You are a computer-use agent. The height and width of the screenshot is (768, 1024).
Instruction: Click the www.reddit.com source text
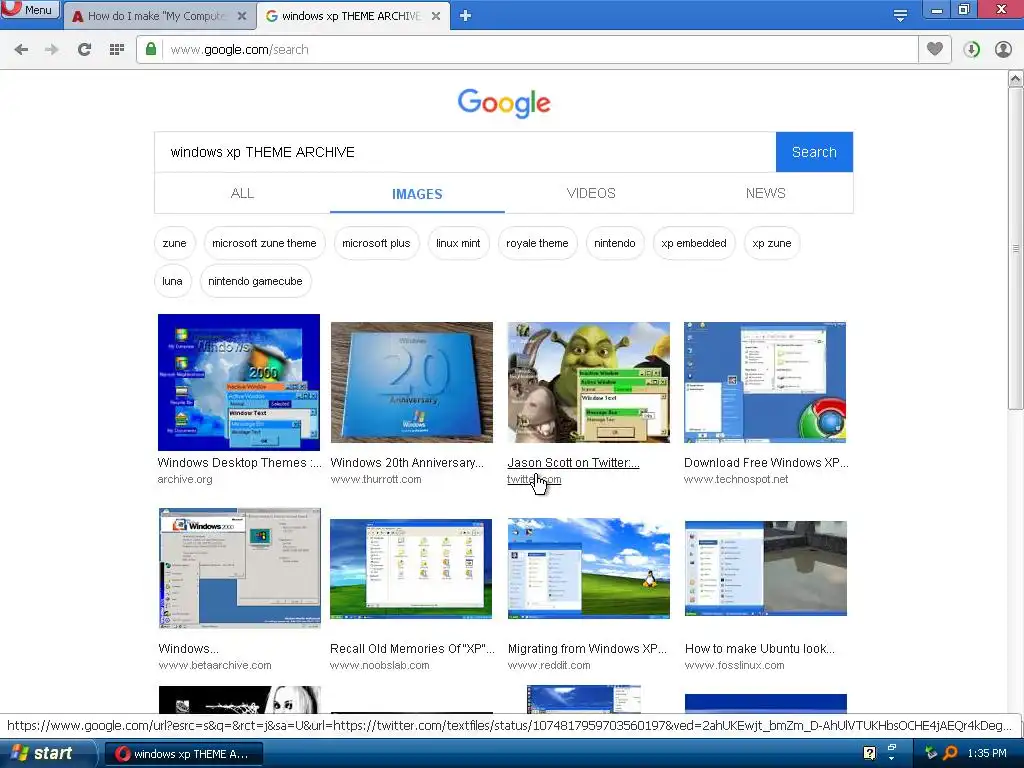[x=549, y=665]
